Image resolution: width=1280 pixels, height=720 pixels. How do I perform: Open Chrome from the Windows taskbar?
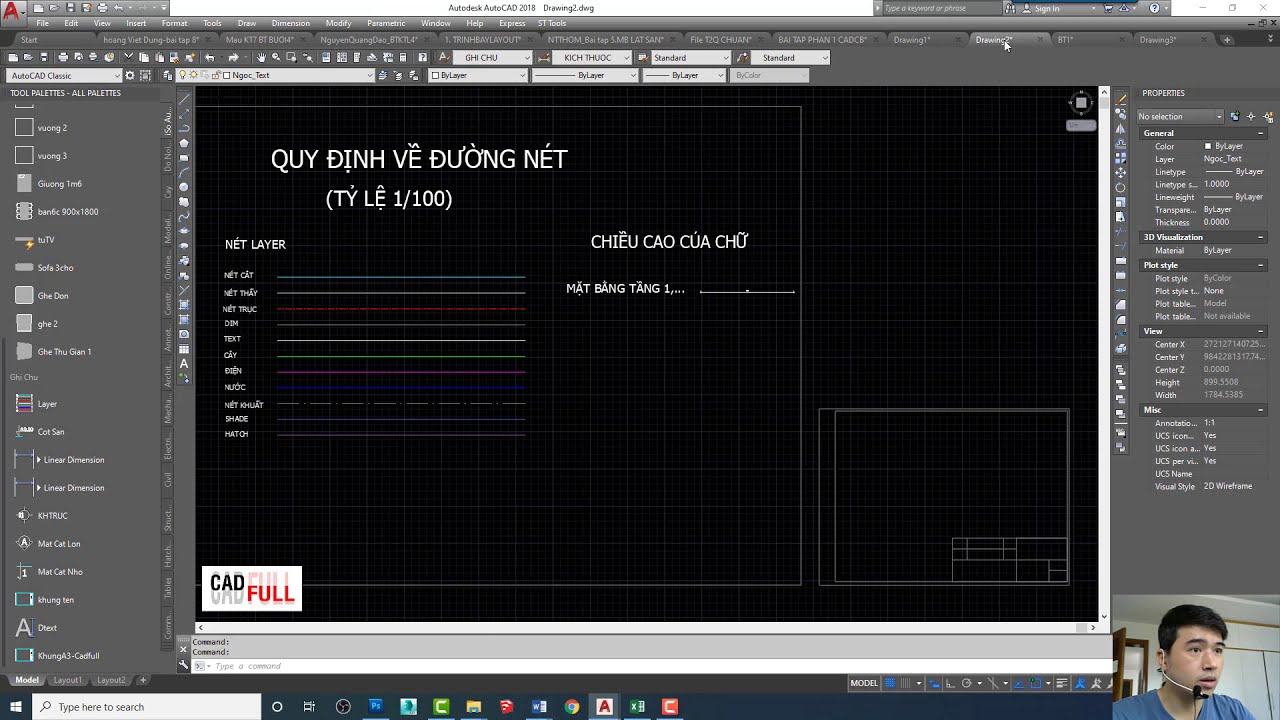(572, 707)
